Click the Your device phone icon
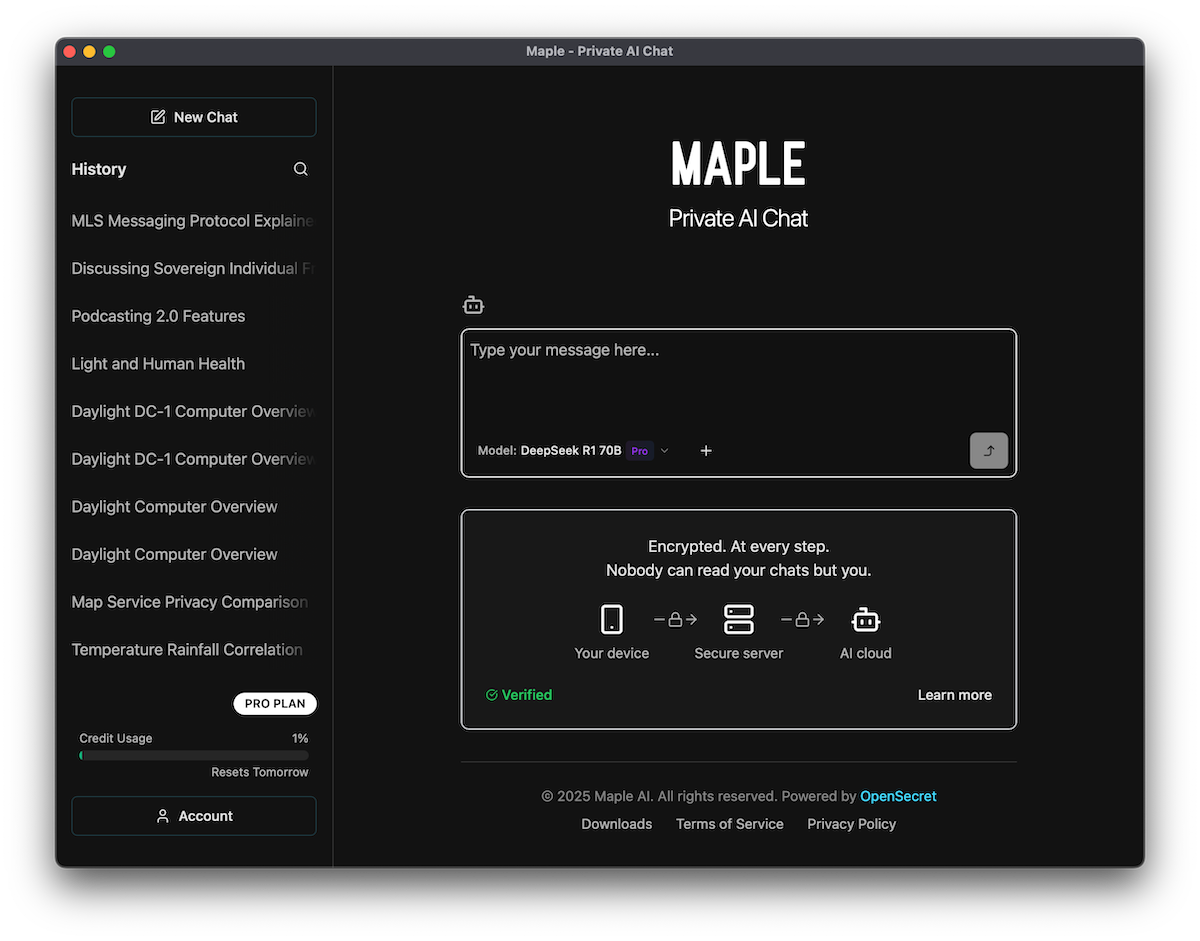The image size is (1200, 941). pos(612,620)
